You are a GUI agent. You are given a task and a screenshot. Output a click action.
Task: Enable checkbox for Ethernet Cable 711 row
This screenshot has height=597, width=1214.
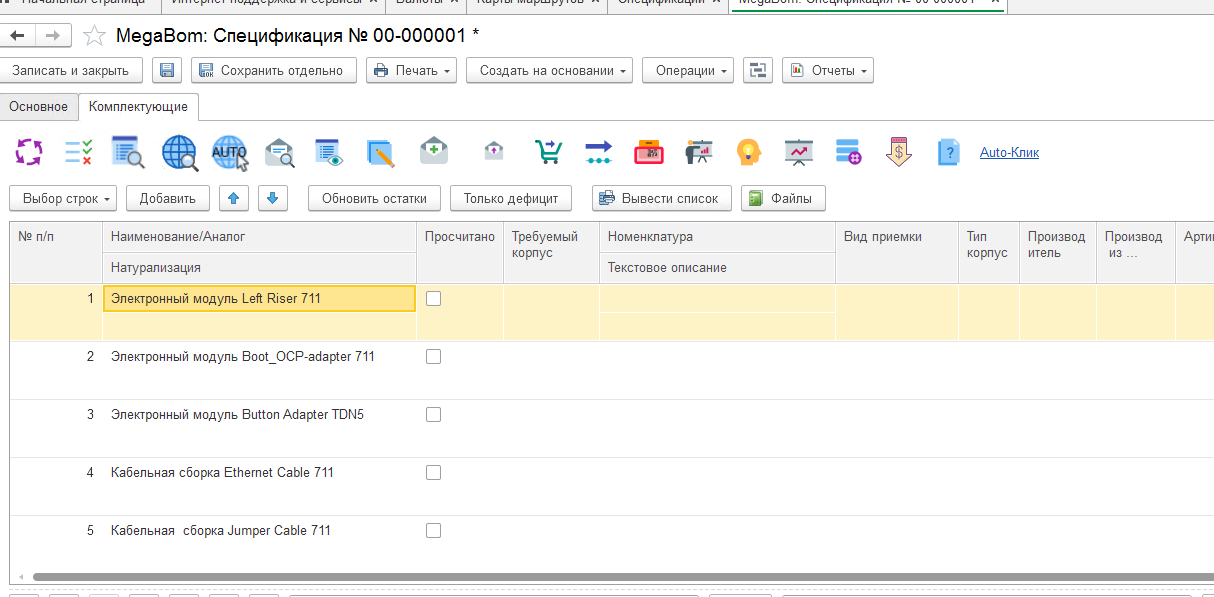click(433, 472)
